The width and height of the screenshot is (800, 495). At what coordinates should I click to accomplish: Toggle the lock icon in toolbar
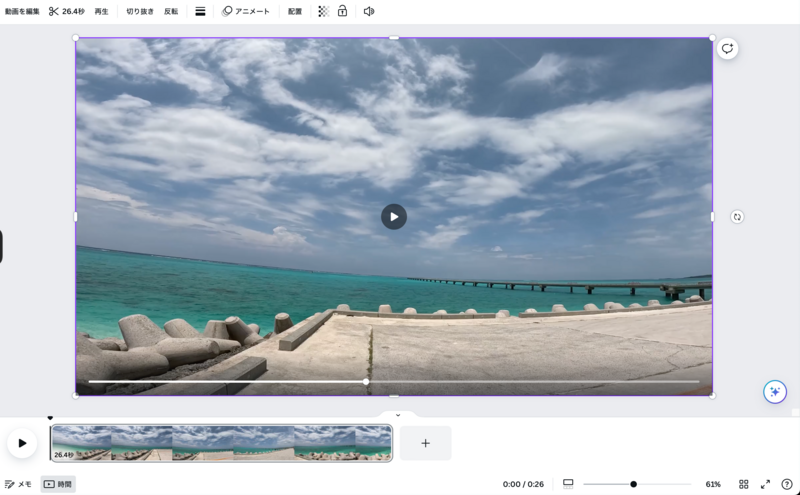[342, 11]
